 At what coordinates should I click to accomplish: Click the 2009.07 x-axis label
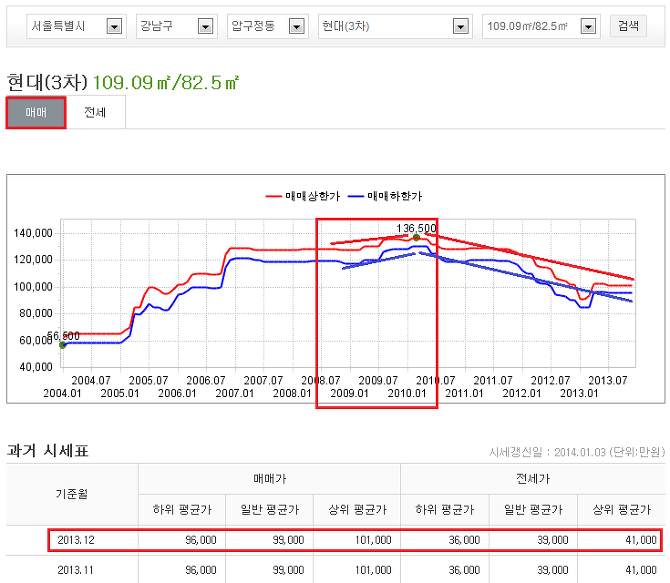pos(378,380)
